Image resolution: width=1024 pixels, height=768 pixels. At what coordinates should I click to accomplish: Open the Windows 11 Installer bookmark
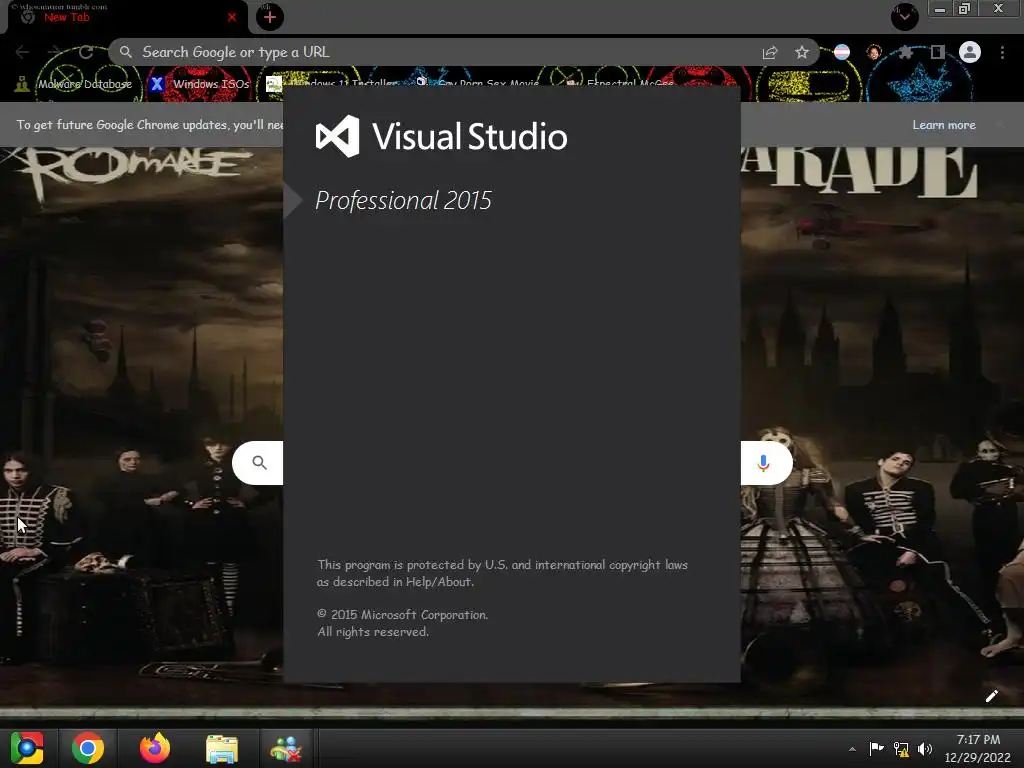point(332,84)
